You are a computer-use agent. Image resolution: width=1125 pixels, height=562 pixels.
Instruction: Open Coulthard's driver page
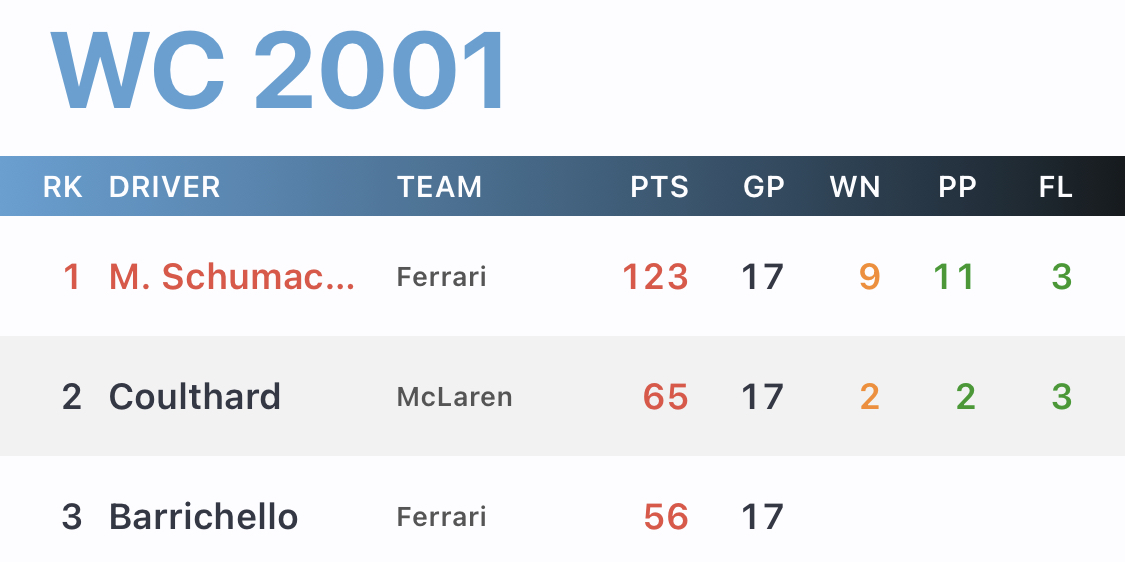click(194, 396)
